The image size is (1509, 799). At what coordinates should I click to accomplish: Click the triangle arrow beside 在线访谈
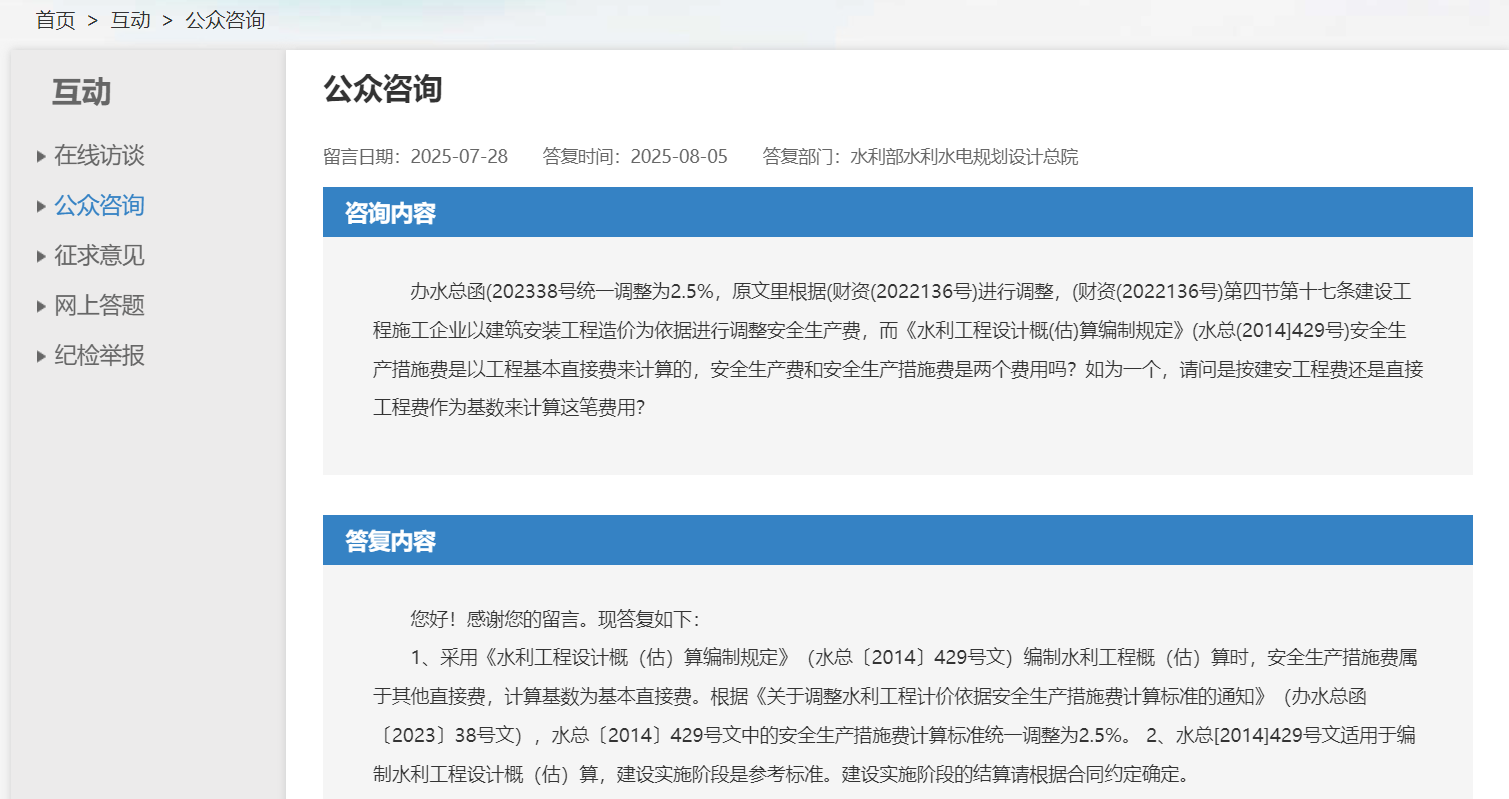pos(41,156)
